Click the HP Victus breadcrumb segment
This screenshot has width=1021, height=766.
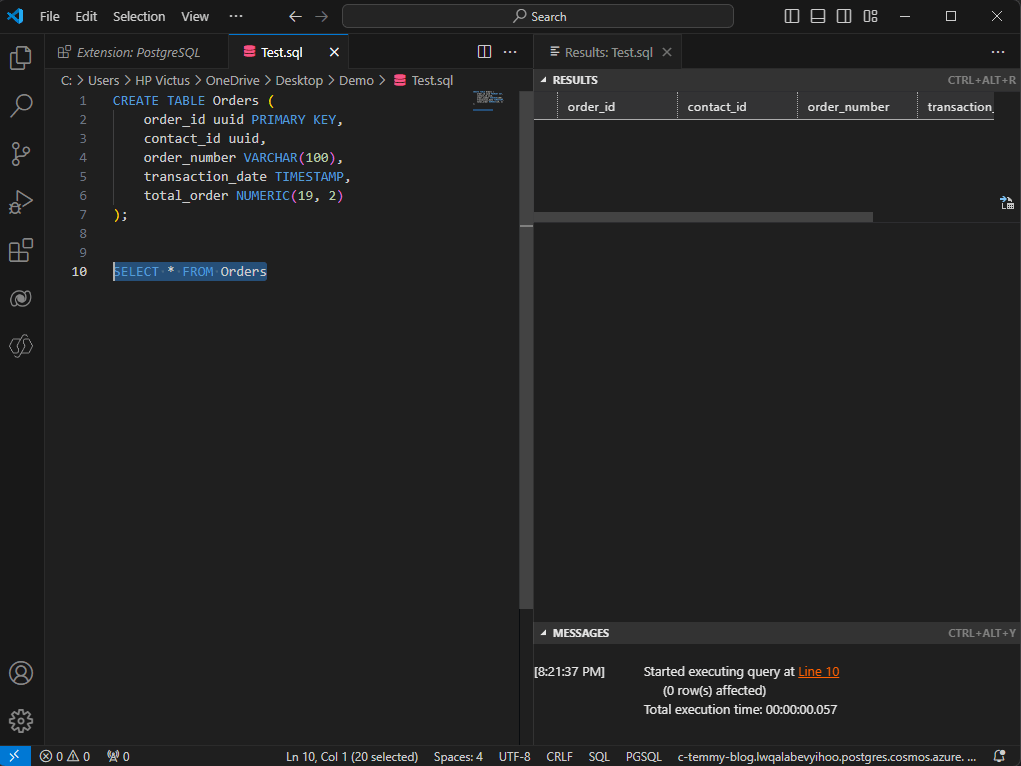(x=162, y=80)
